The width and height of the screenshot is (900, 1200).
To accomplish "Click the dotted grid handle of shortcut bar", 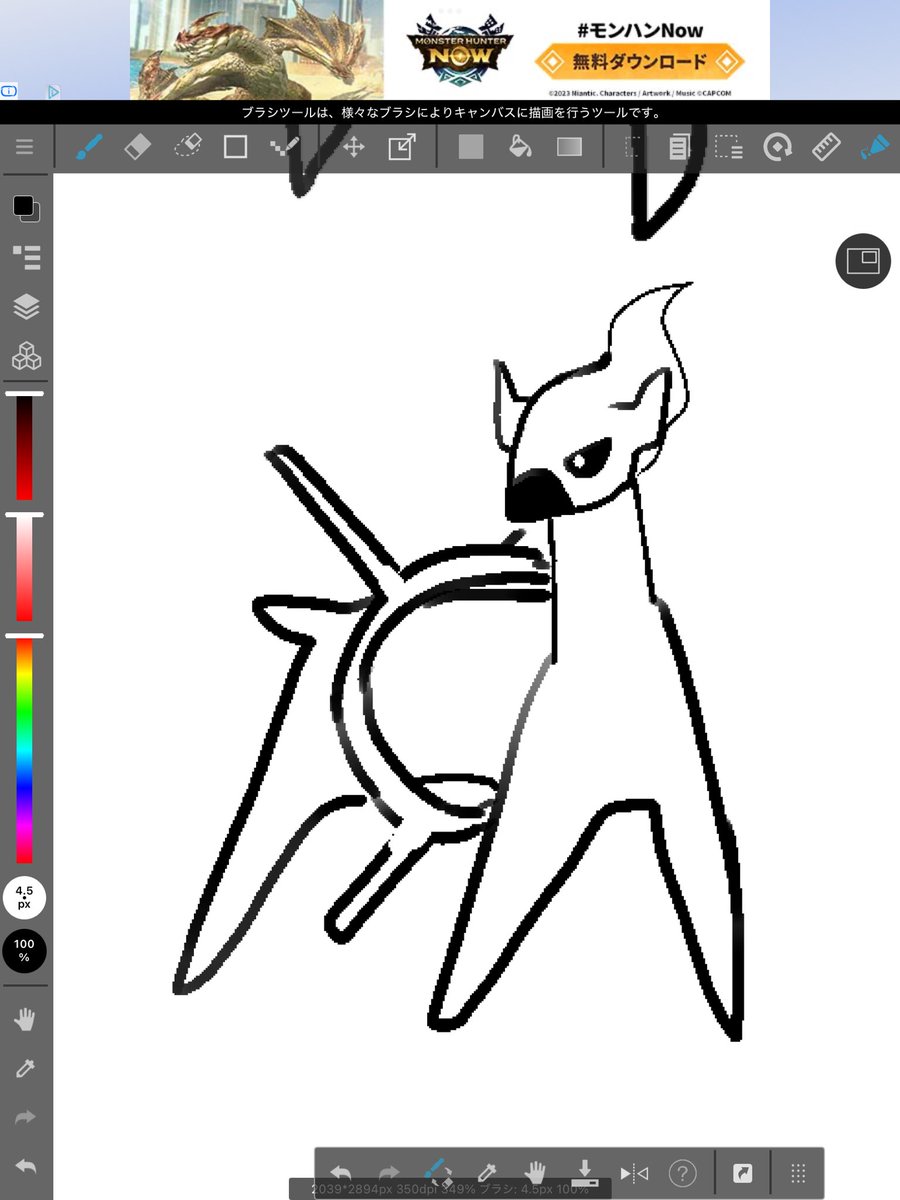I will [x=798, y=1173].
